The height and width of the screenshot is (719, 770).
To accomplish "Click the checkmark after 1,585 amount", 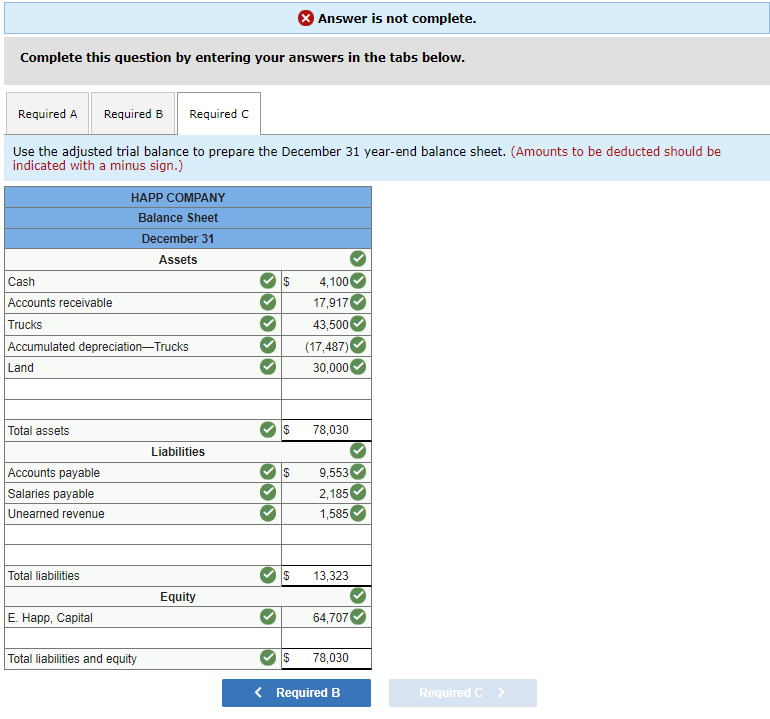I will click(358, 513).
